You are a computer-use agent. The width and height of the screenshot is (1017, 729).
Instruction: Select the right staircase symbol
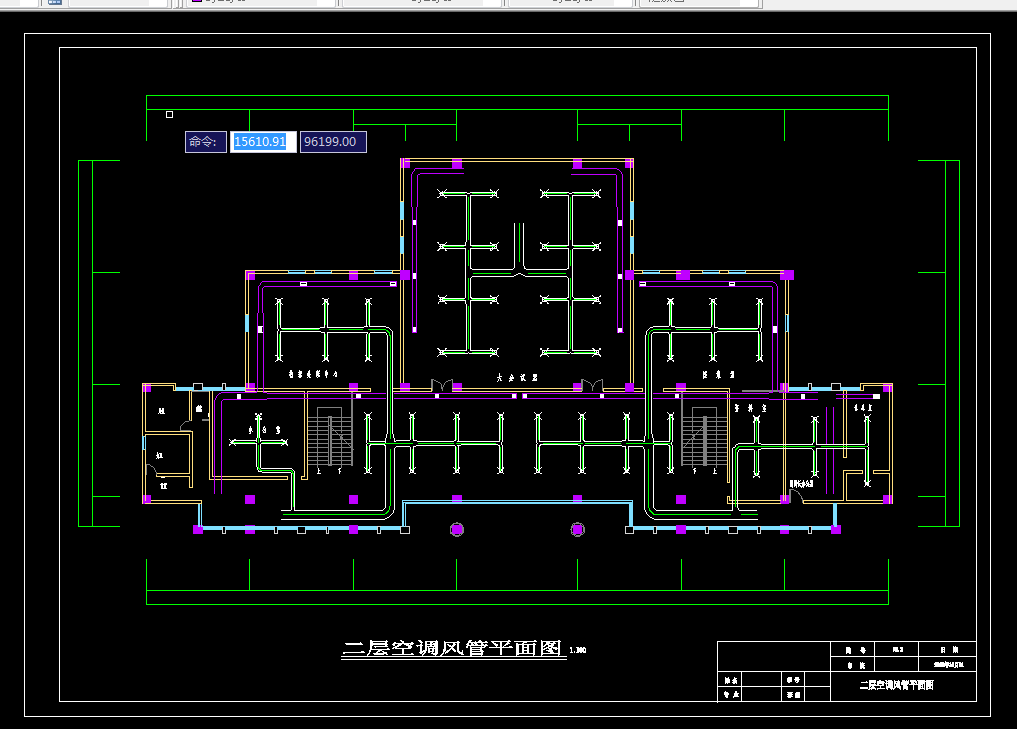704,436
